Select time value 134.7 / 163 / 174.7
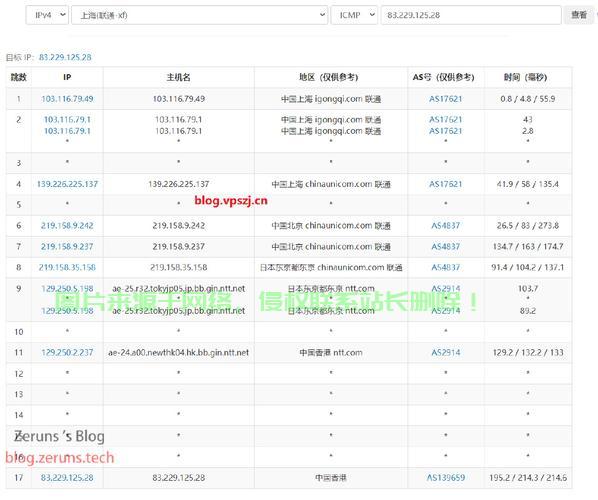The image size is (598, 500). click(x=528, y=246)
